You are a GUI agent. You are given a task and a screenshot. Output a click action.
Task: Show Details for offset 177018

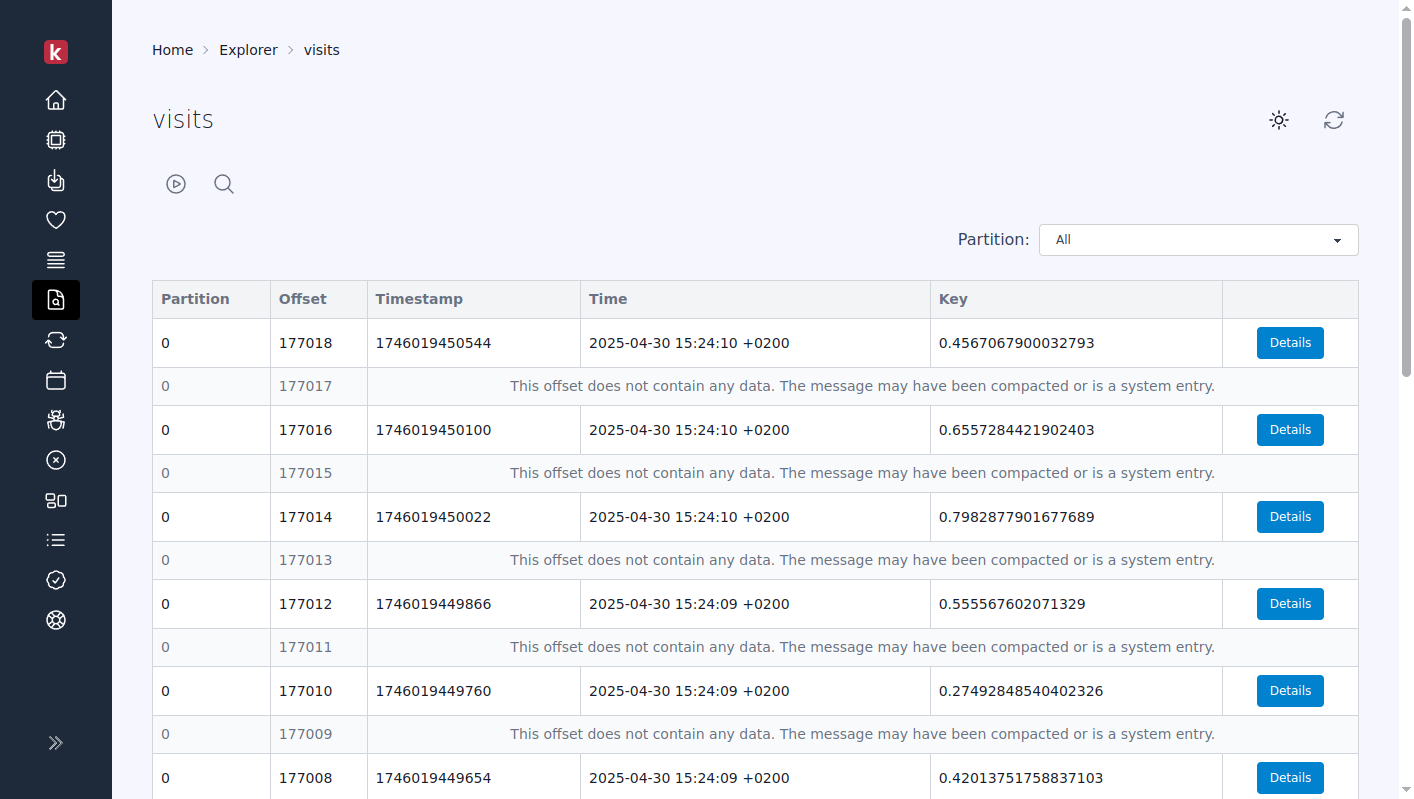click(1290, 342)
